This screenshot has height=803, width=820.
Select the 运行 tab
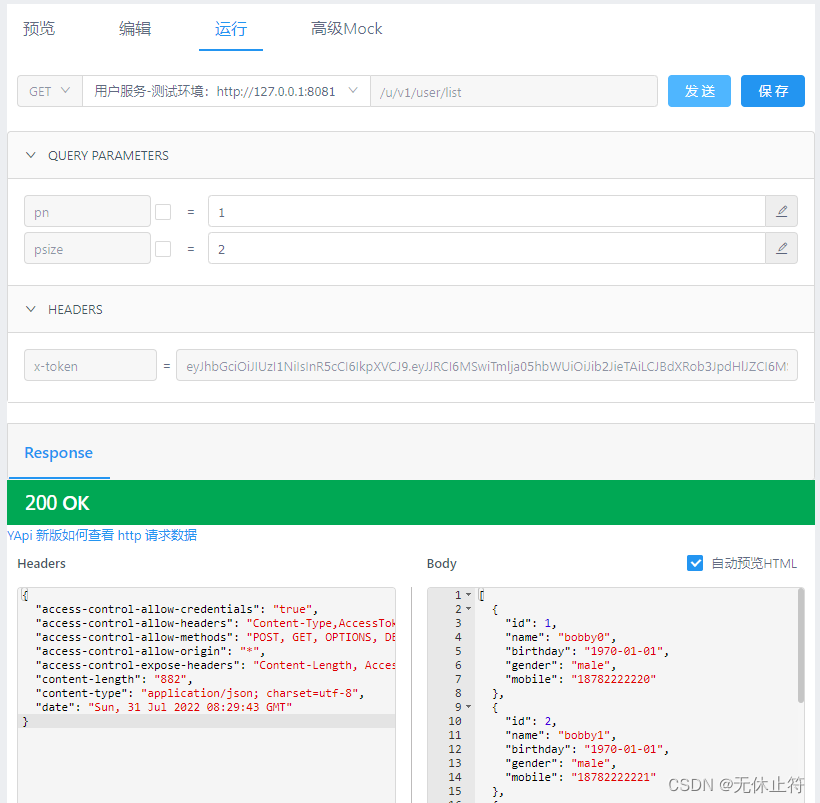tap(231, 28)
